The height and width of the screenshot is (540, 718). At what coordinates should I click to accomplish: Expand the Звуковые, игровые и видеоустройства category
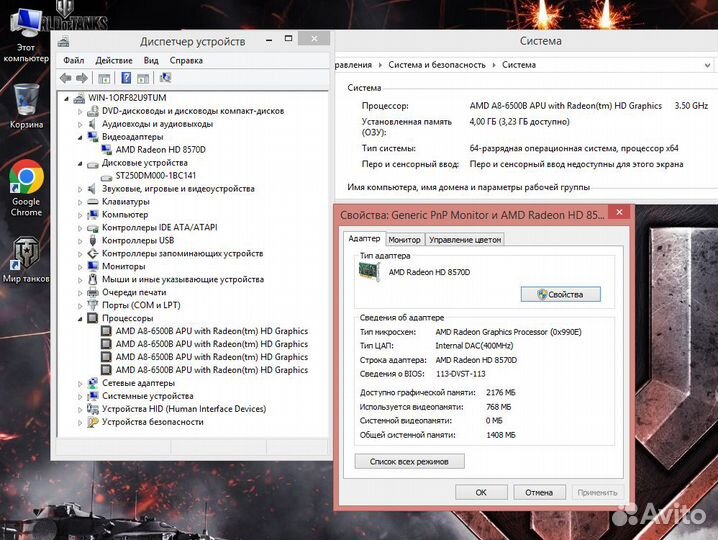click(x=80, y=189)
